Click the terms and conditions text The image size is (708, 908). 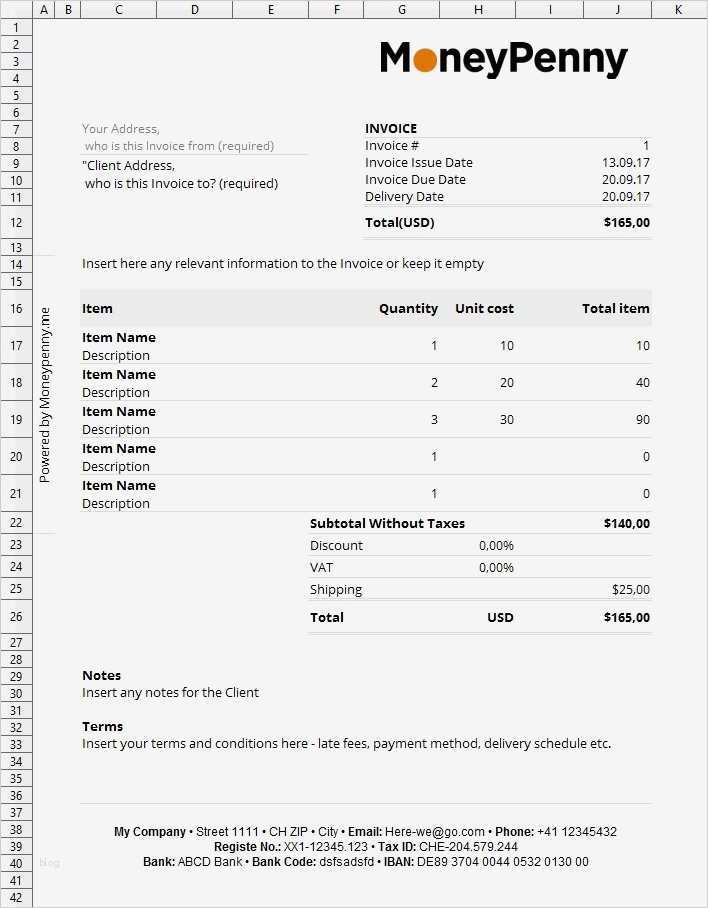tap(346, 744)
